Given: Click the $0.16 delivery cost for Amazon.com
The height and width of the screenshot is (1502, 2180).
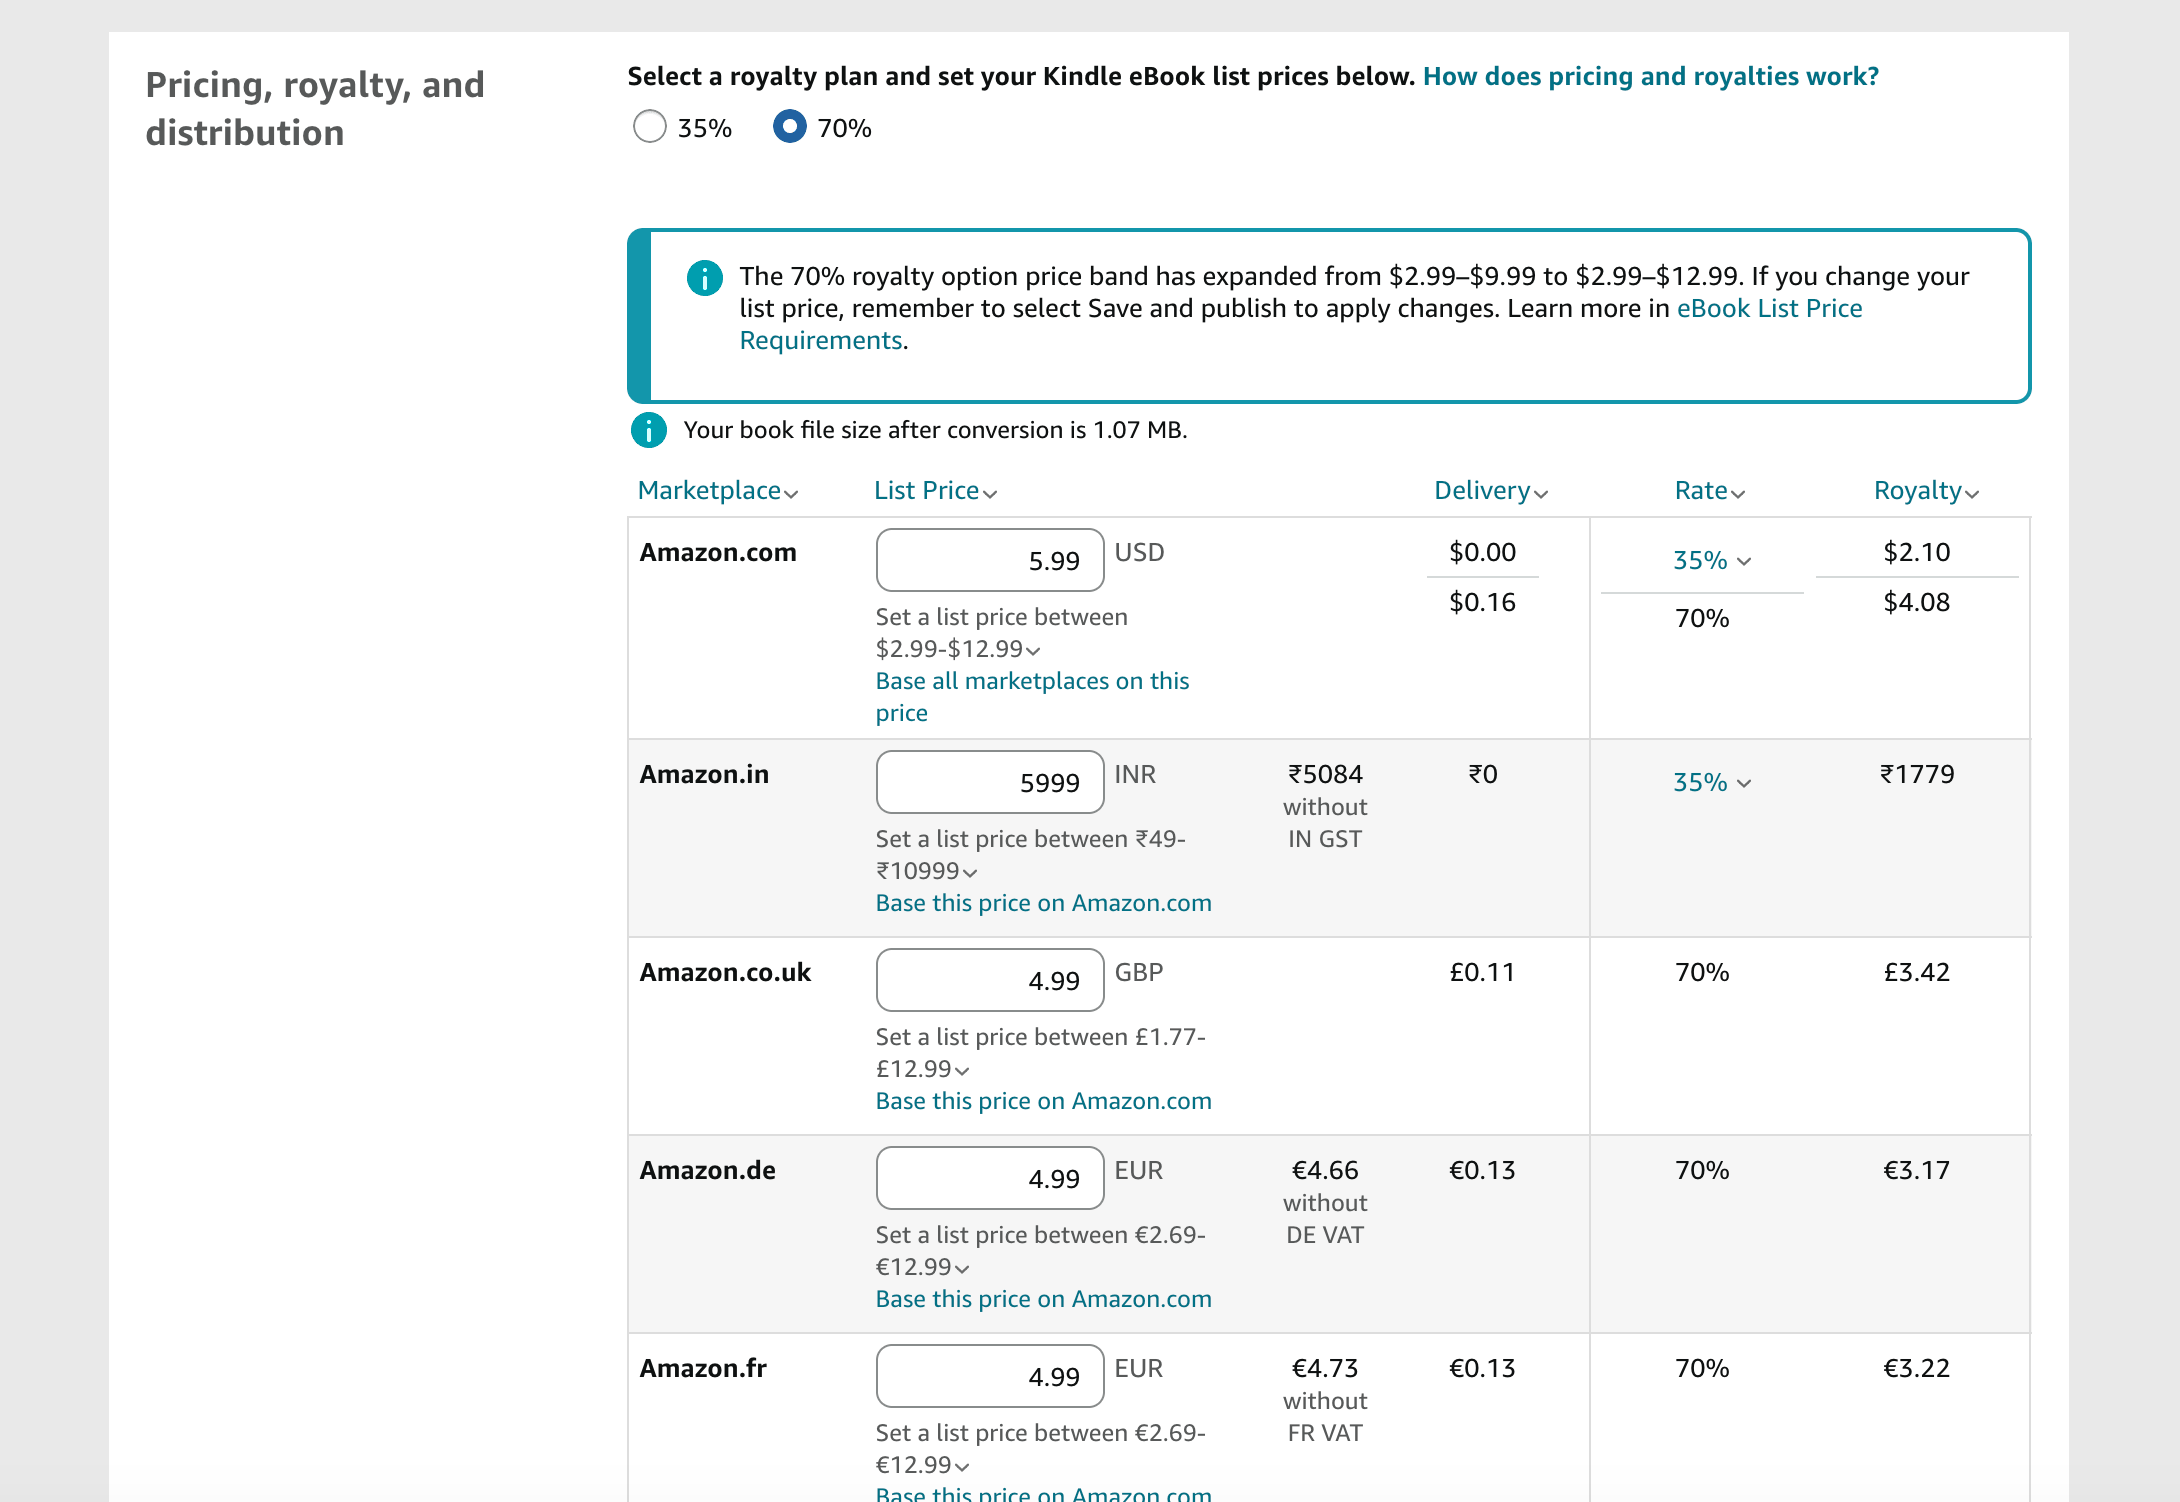Looking at the screenshot, I should pos(1483,602).
